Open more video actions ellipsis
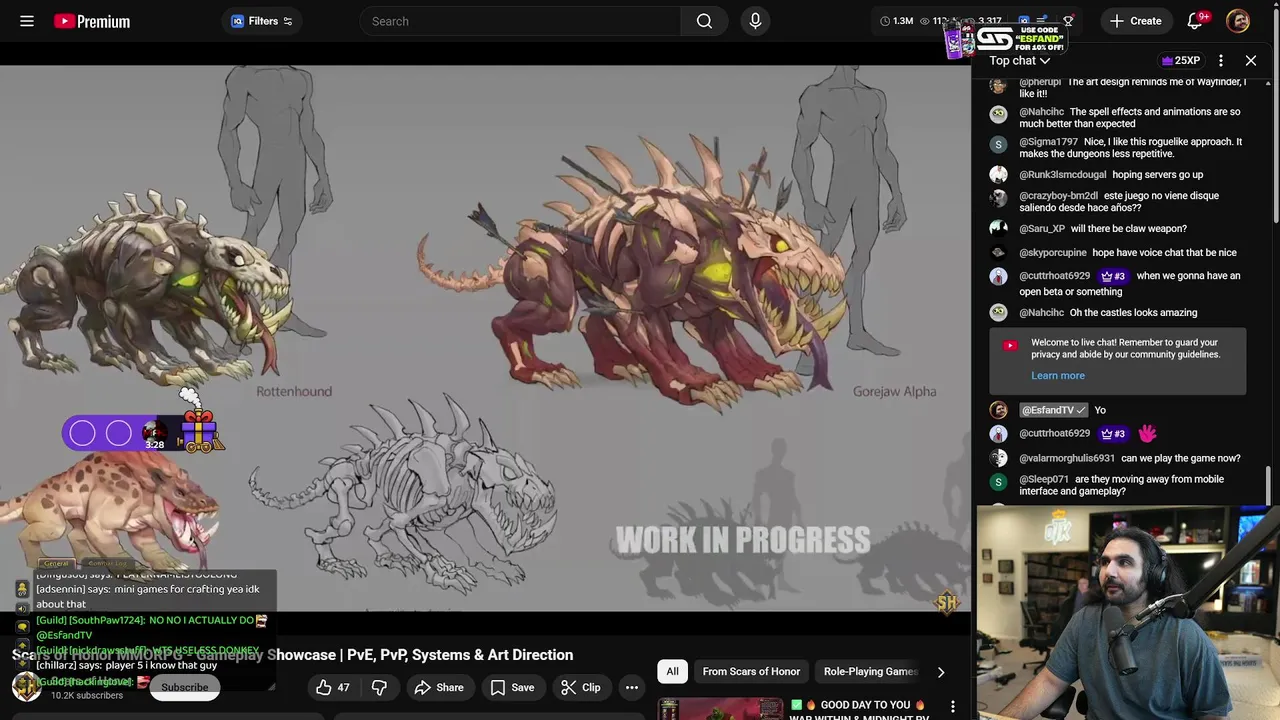Viewport: 1280px width, 720px height. coord(632,688)
